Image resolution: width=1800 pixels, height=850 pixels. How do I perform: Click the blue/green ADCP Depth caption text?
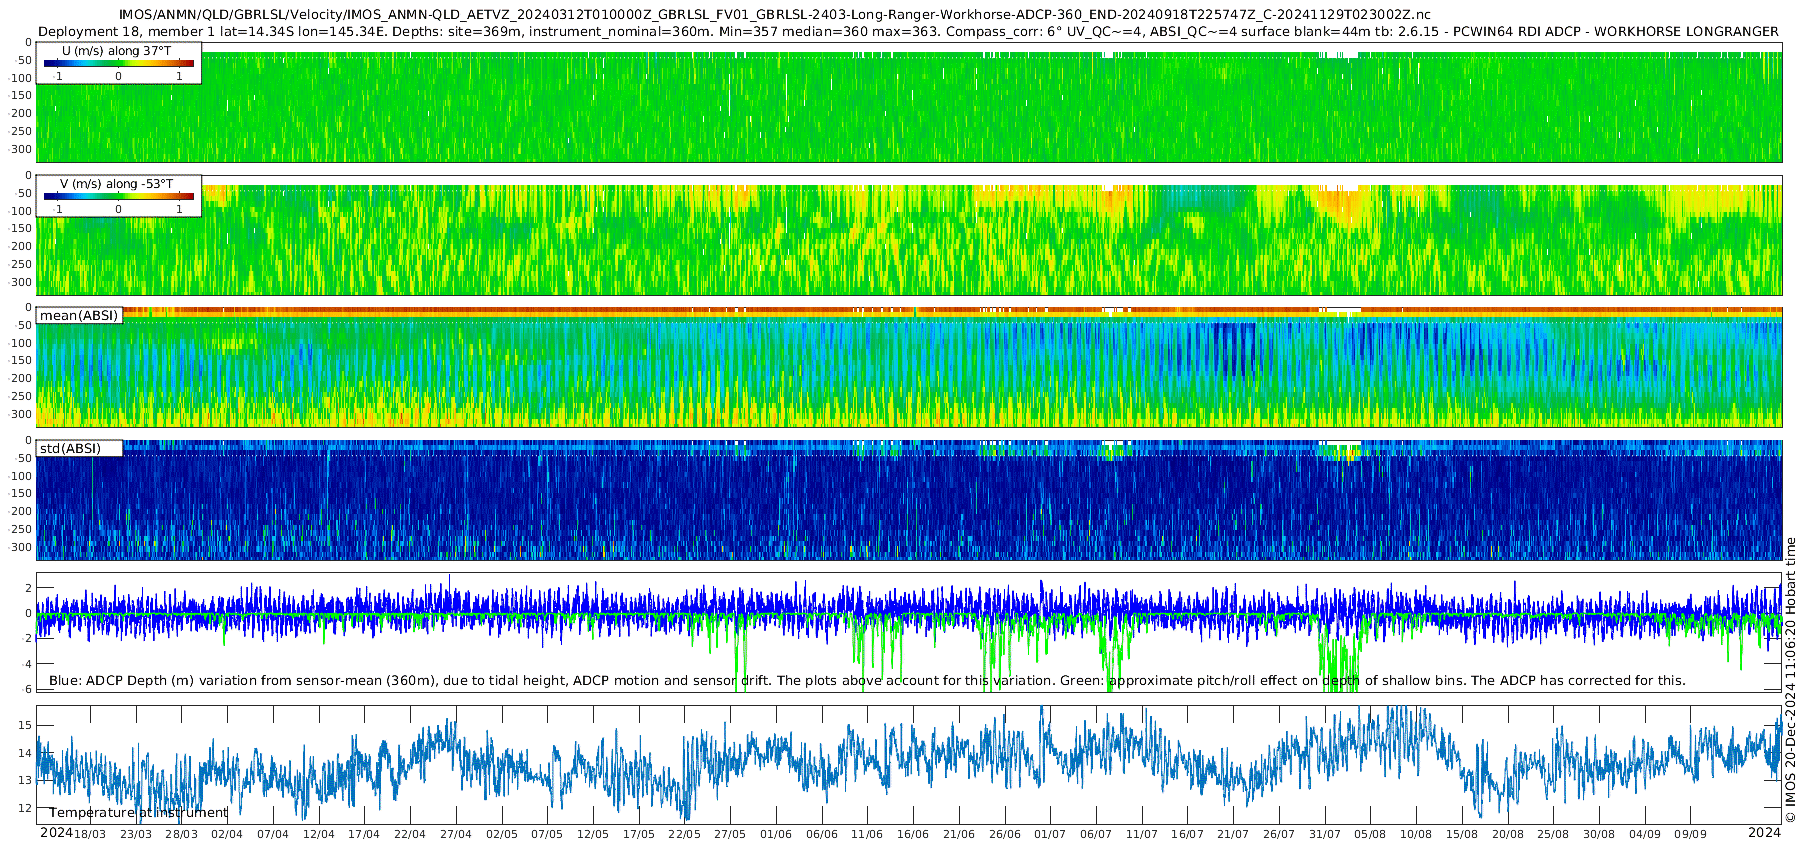[x=867, y=681]
